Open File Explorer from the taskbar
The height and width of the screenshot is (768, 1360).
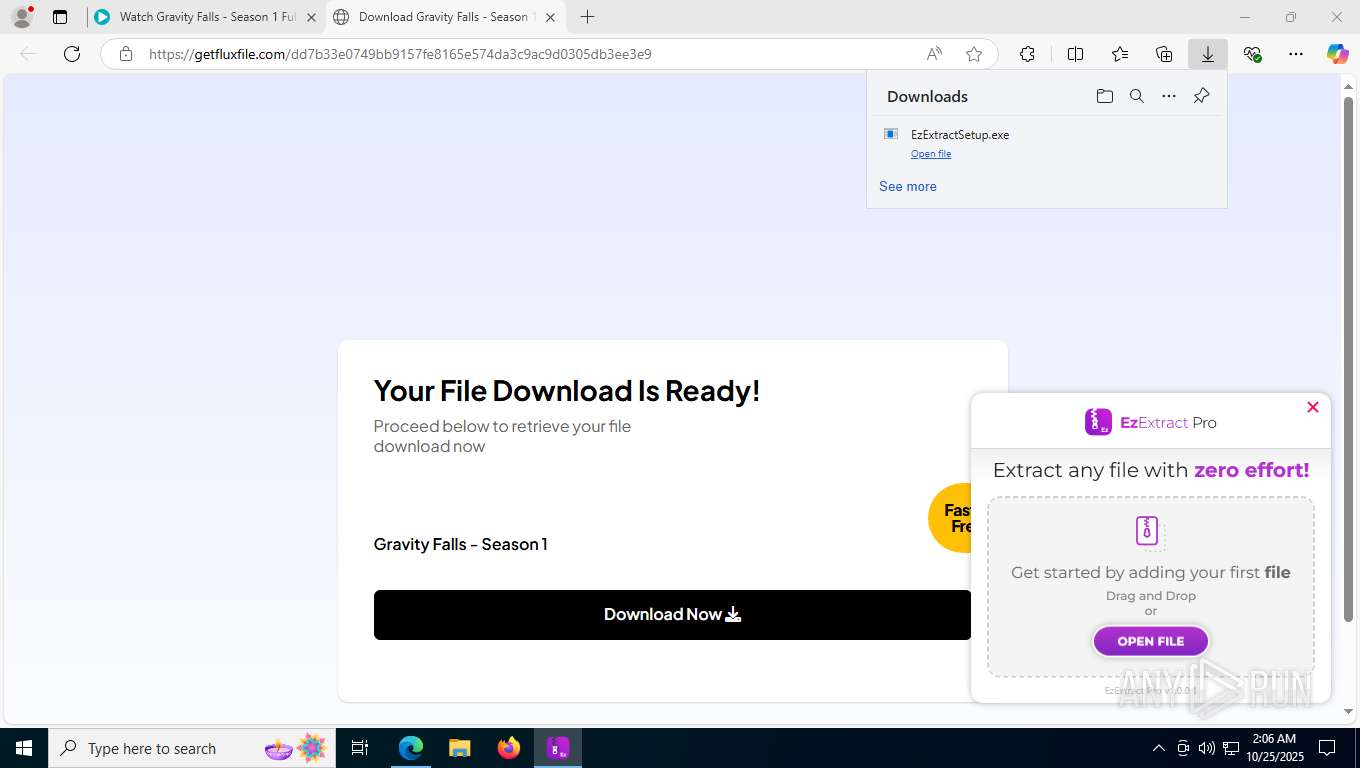coord(459,748)
